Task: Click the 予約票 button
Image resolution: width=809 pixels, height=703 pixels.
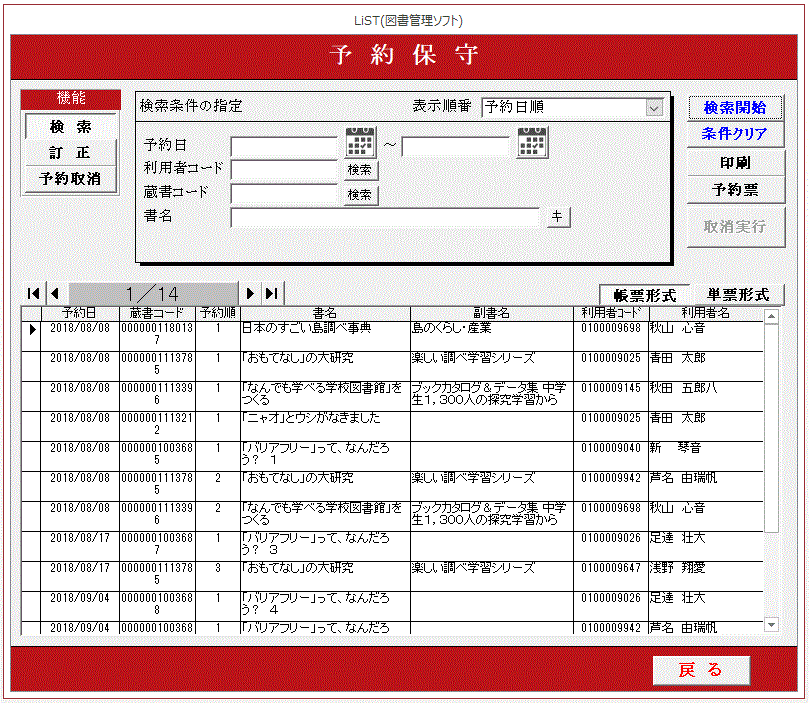Action: (735, 190)
